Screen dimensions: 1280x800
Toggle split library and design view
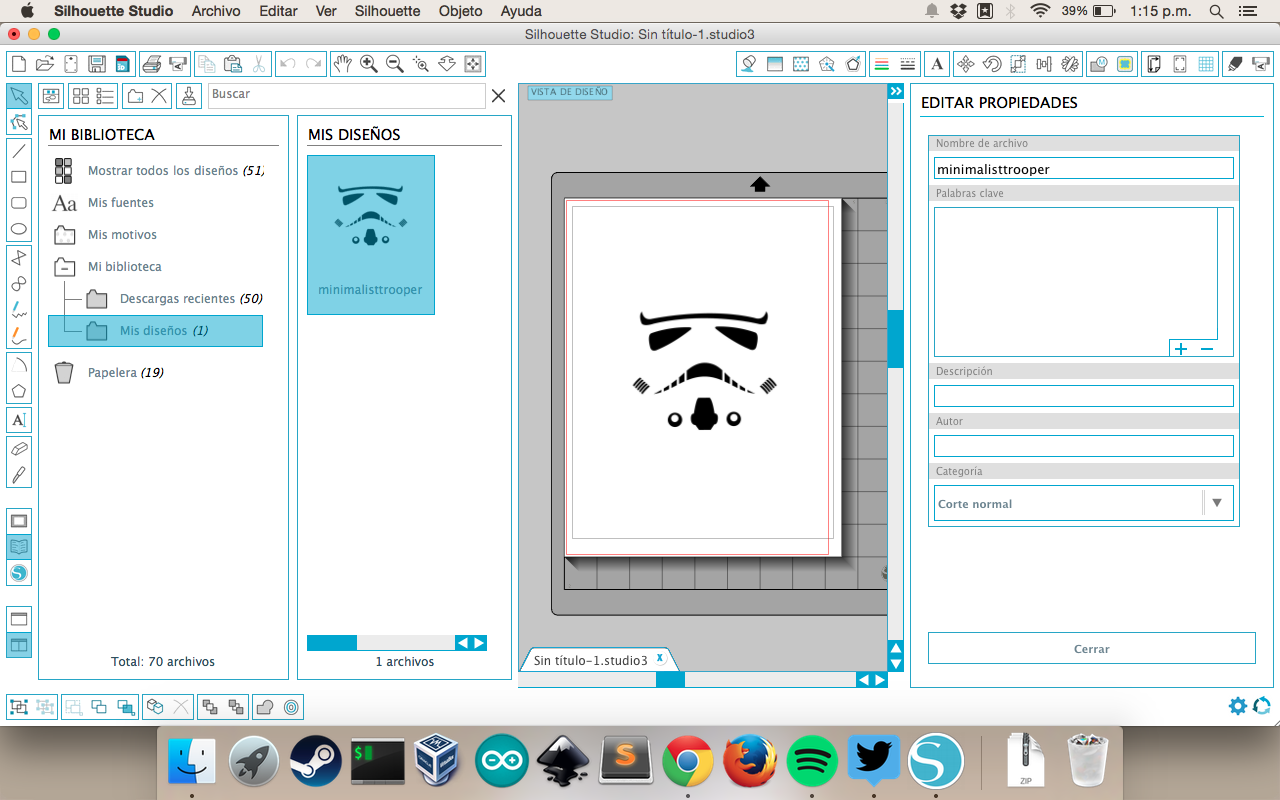18,645
